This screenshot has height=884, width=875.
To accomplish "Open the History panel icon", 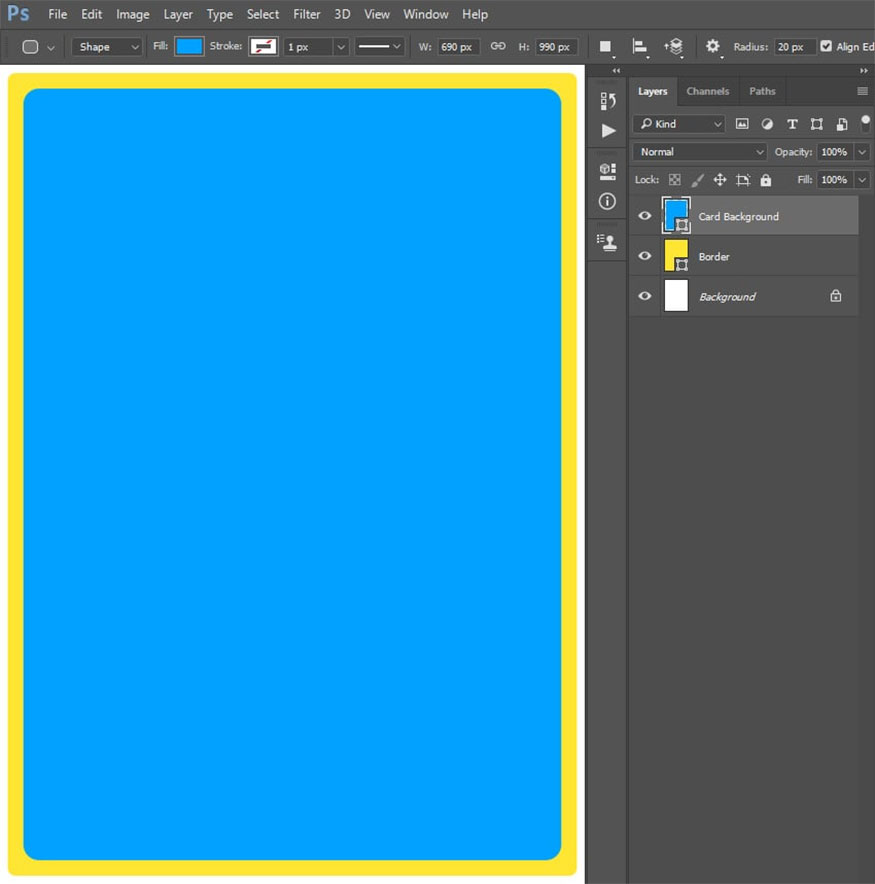I will point(607,101).
